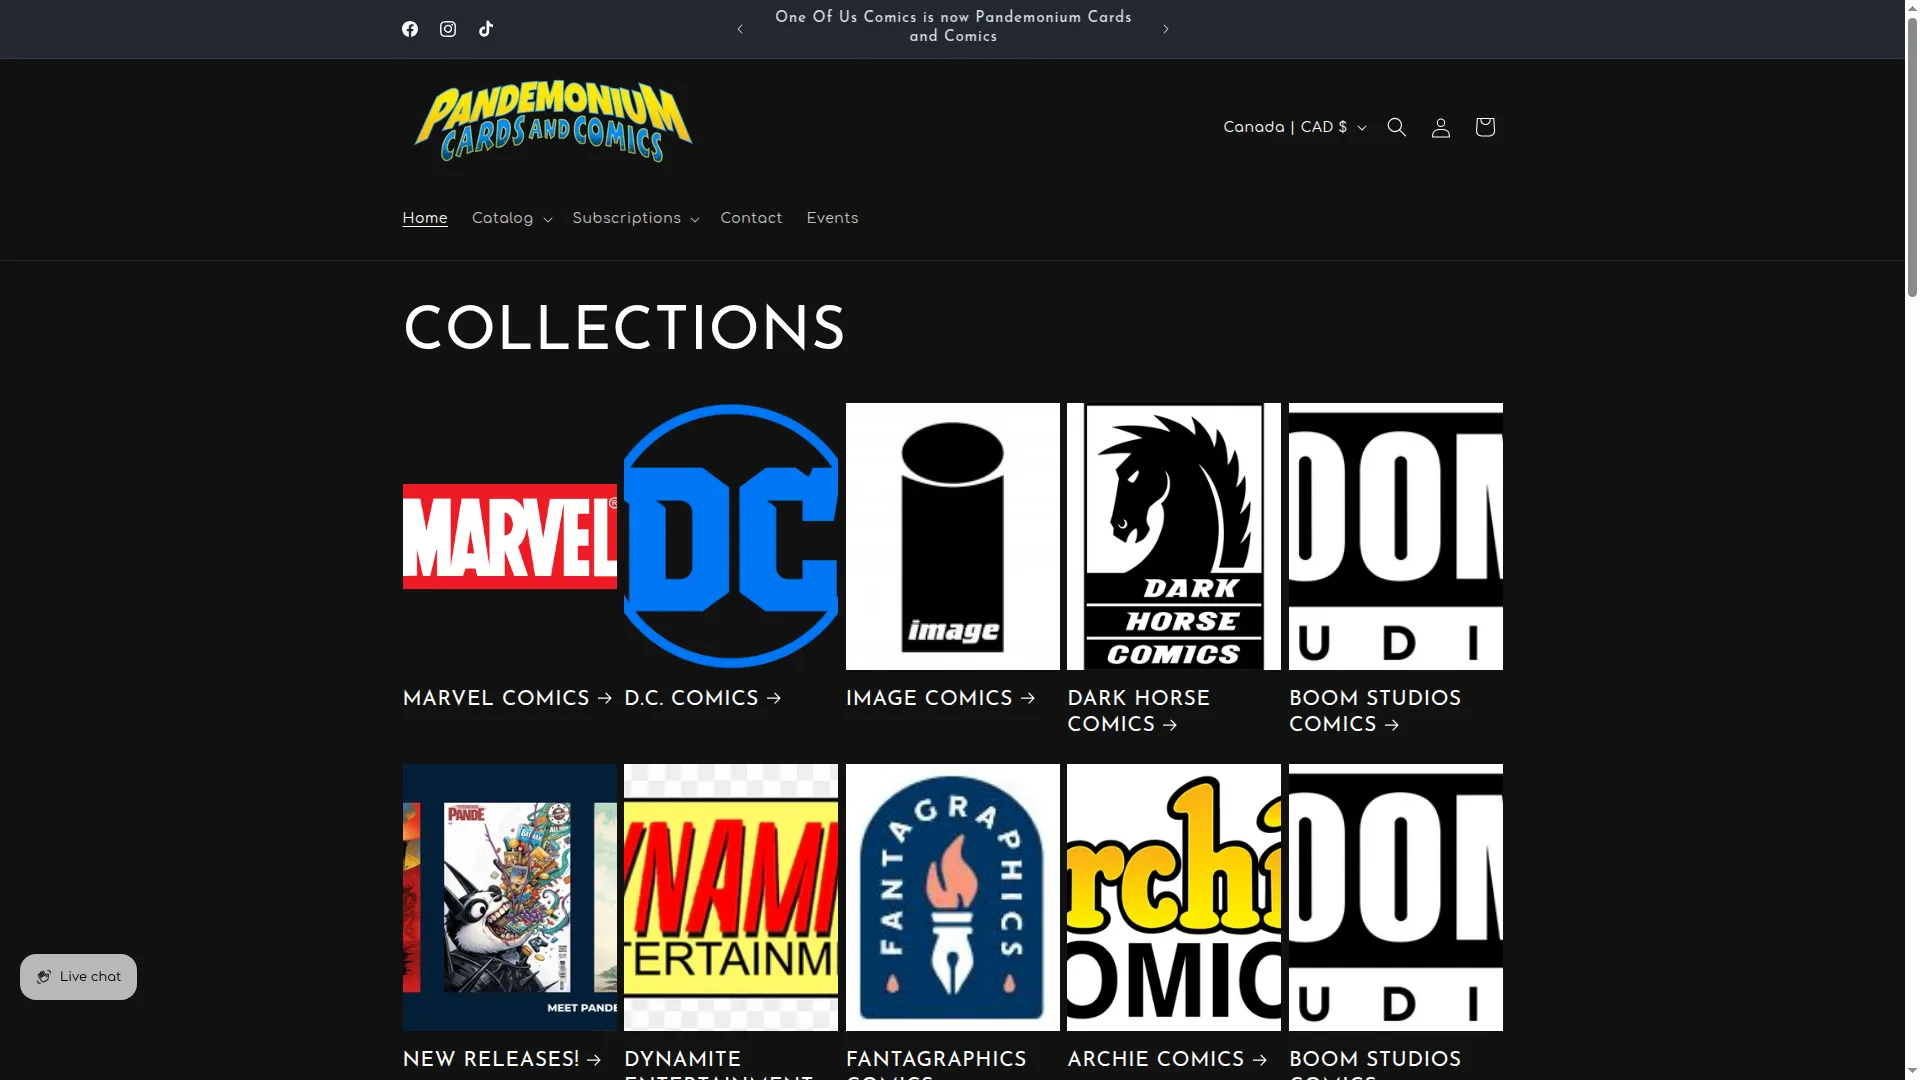The image size is (1920, 1080).
Task: Follow the D.C. COMICS link
Action: [x=703, y=698]
